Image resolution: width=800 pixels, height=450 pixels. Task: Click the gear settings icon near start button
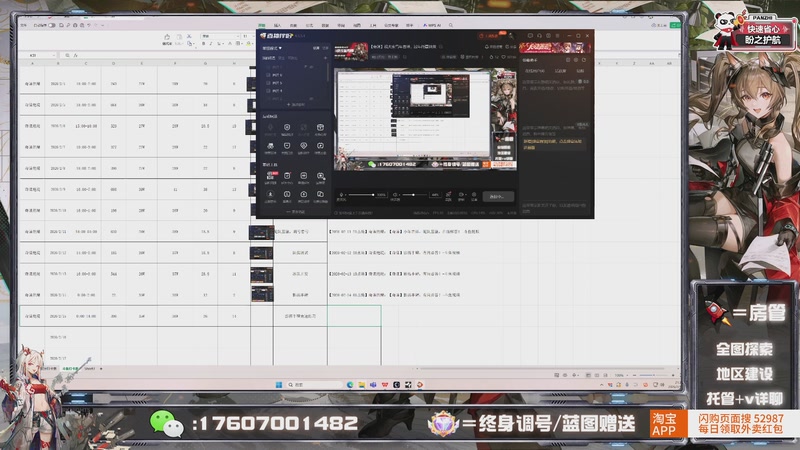pyautogui.click(x=474, y=194)
